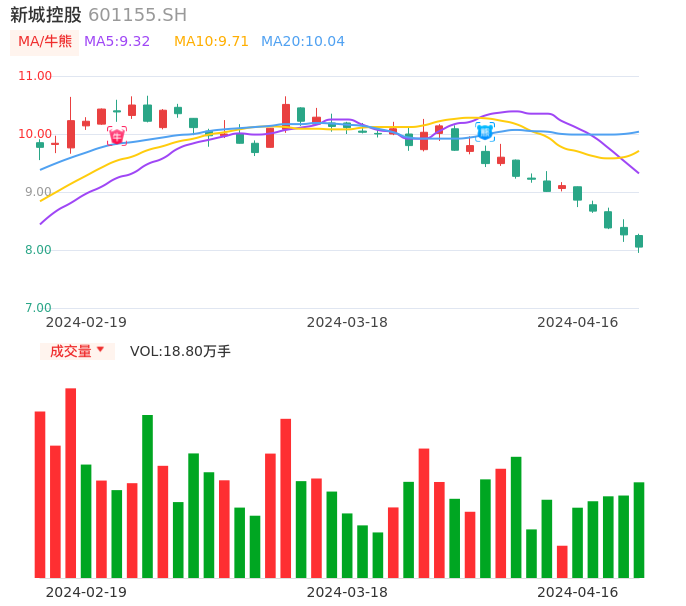Screen dimensions: 686x606
Task: Click the MA10:9.71 legend label
Action: pyautogui.click(x=211, y=42)
